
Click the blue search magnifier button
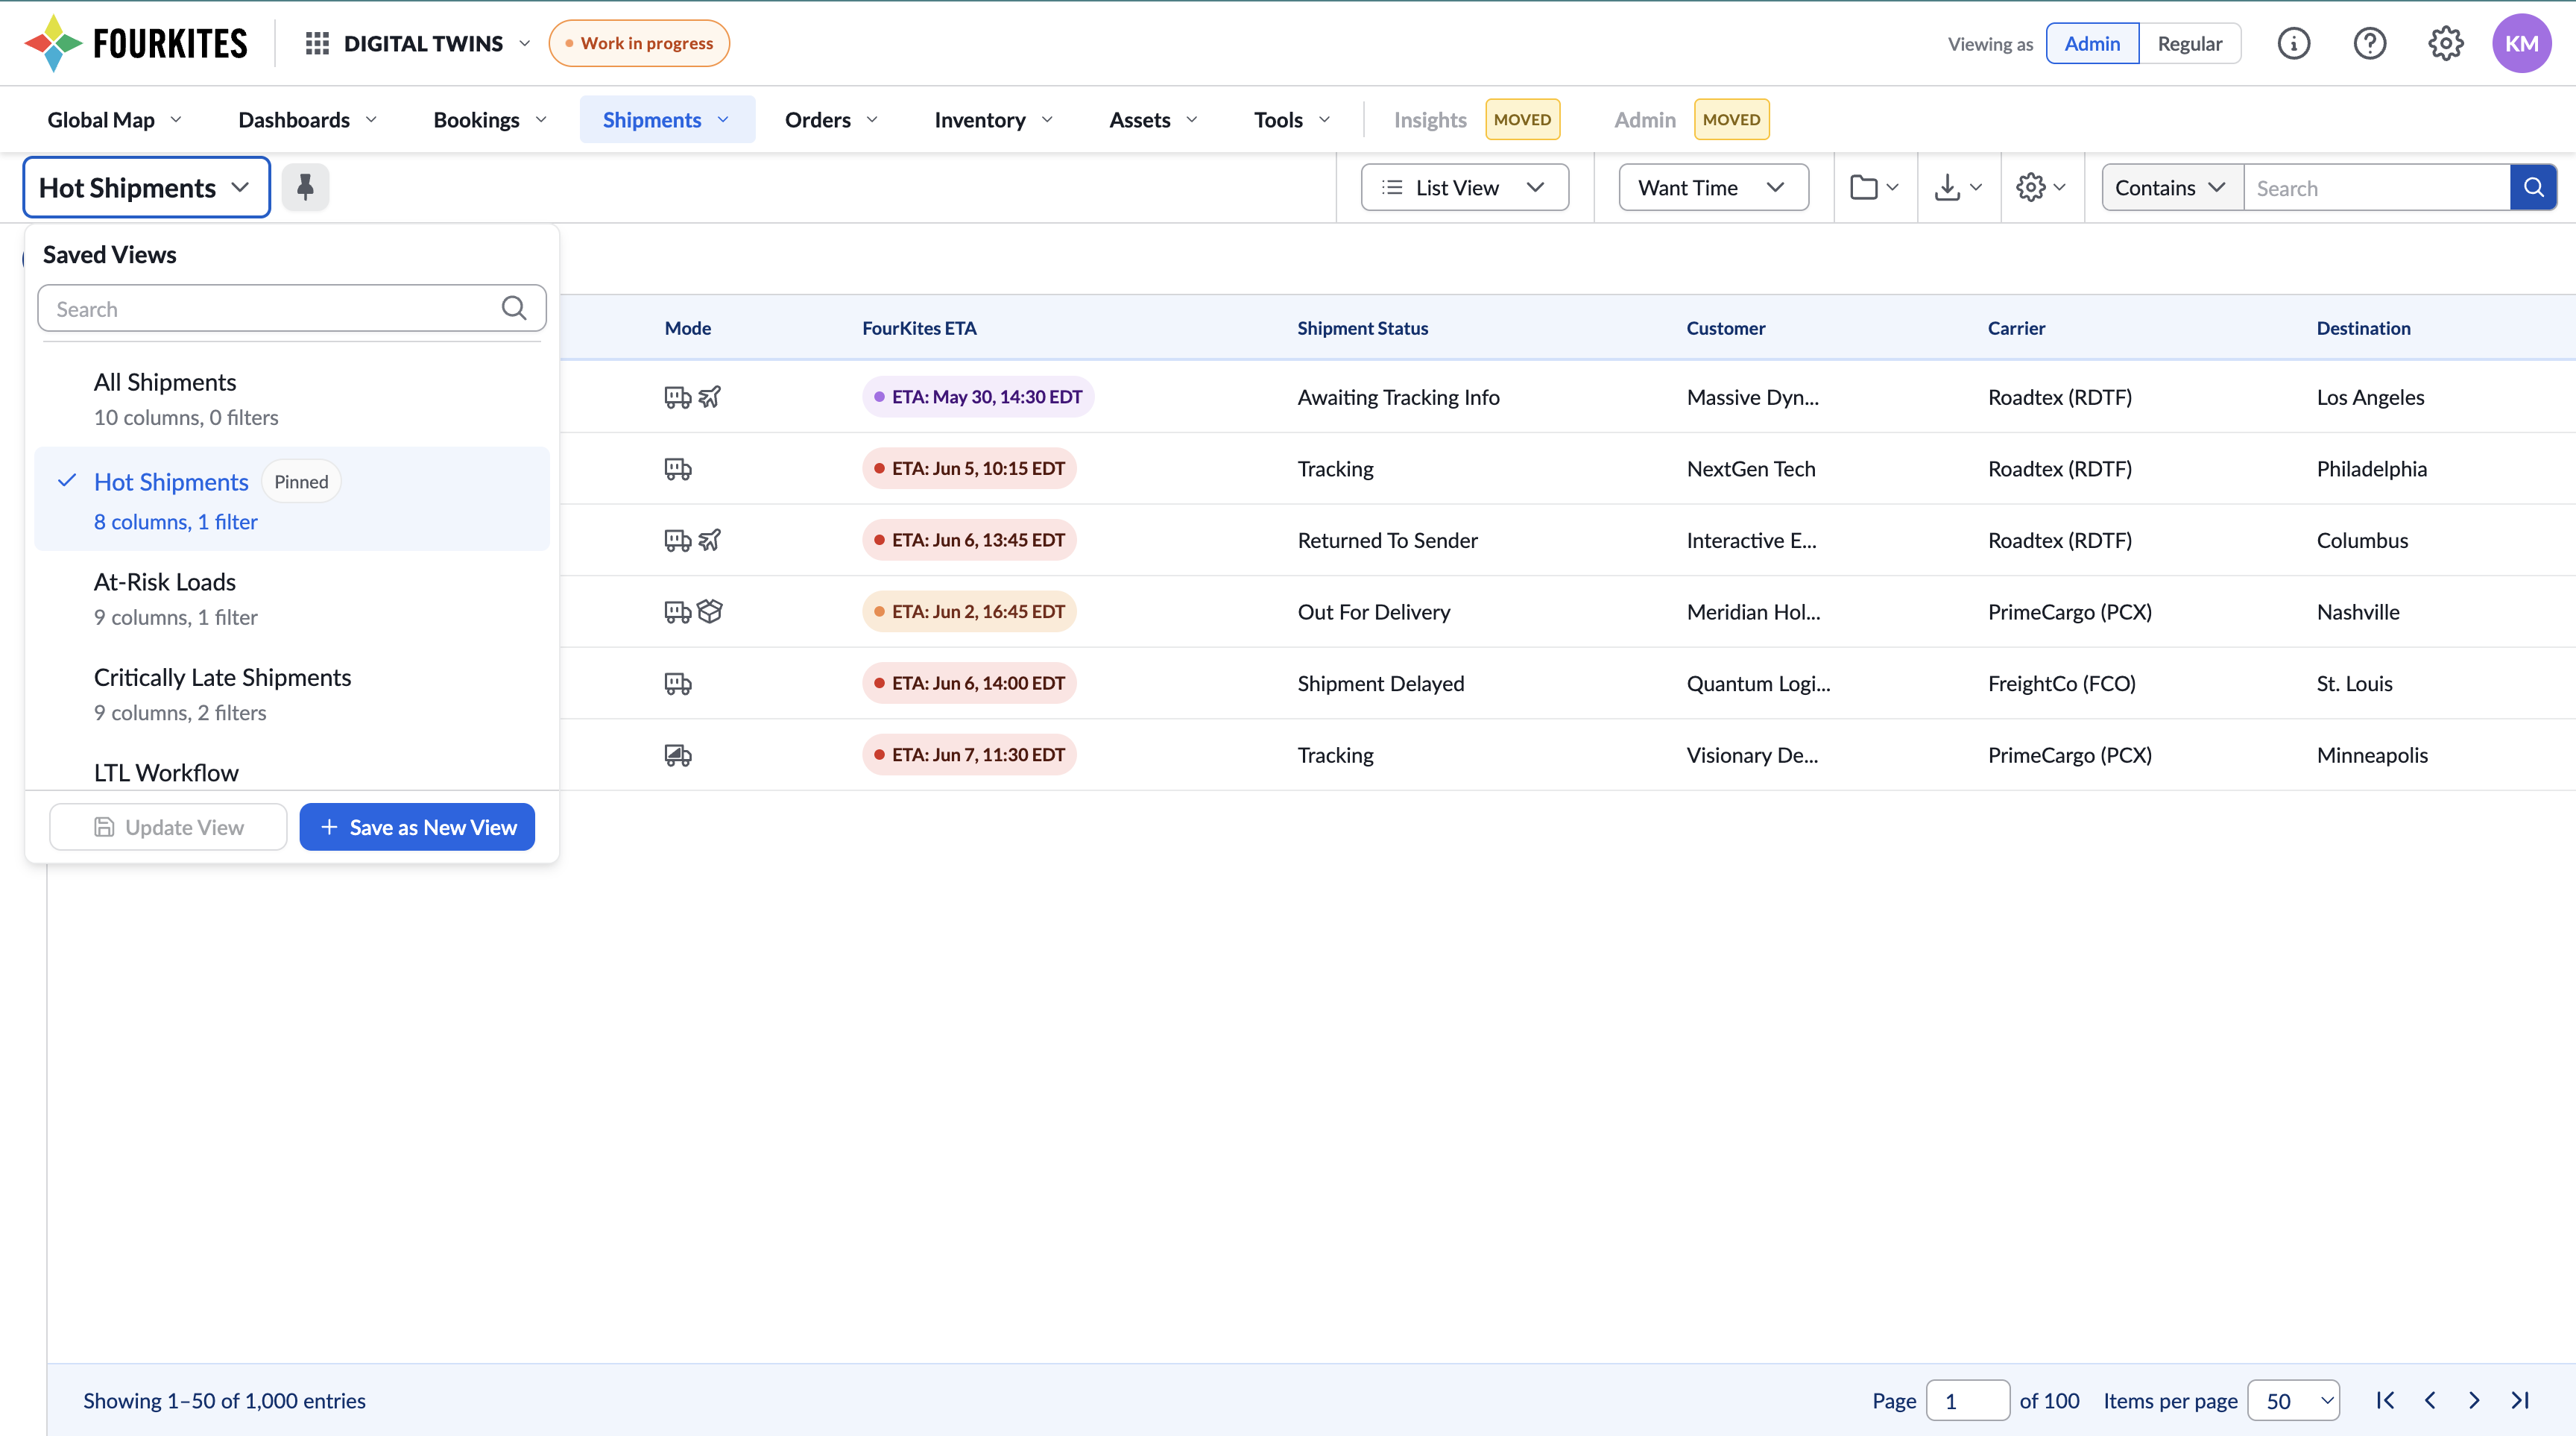(x=2533, y=187)
